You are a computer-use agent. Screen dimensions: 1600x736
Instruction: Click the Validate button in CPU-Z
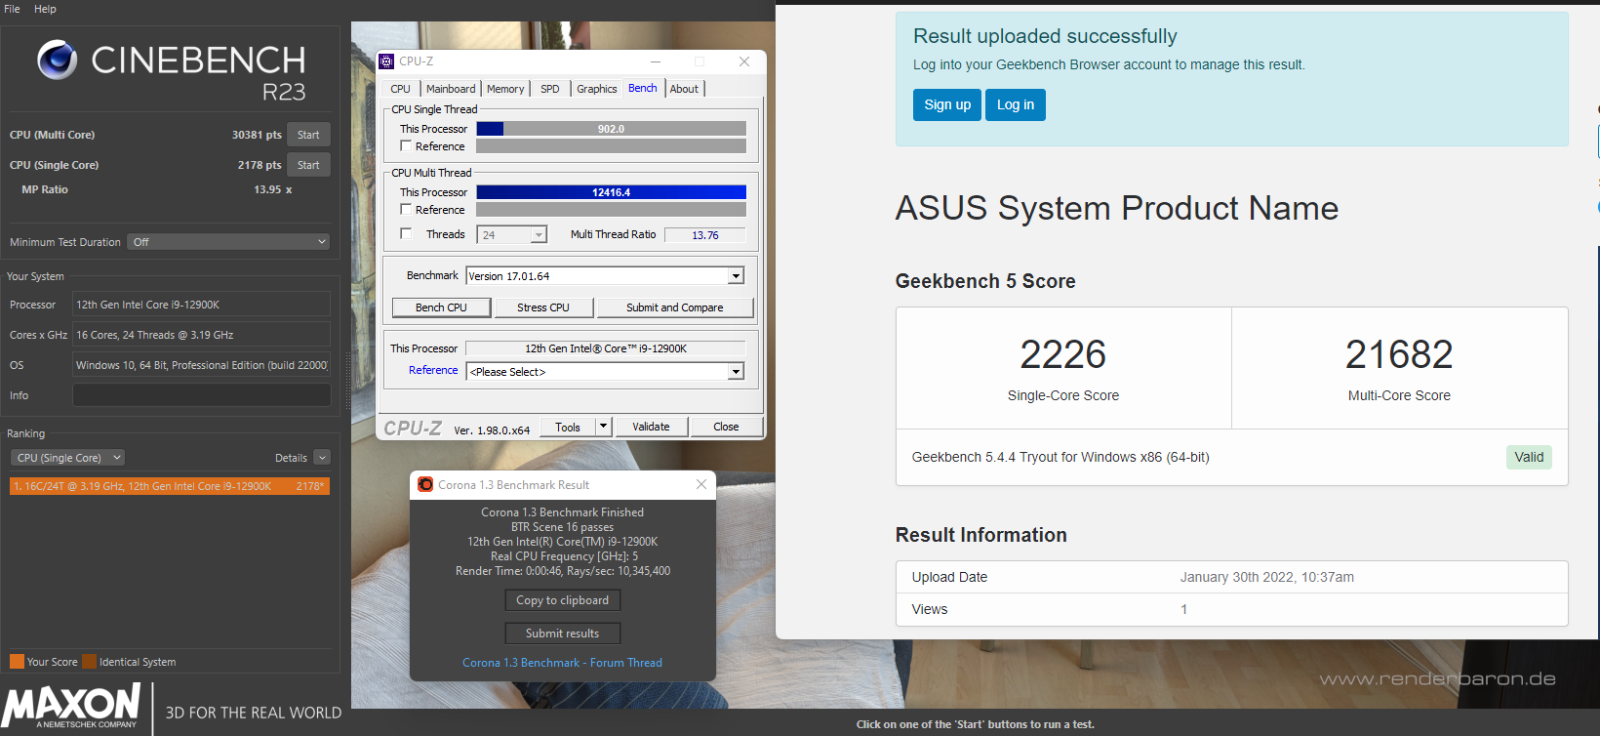(x=651, y=427)
